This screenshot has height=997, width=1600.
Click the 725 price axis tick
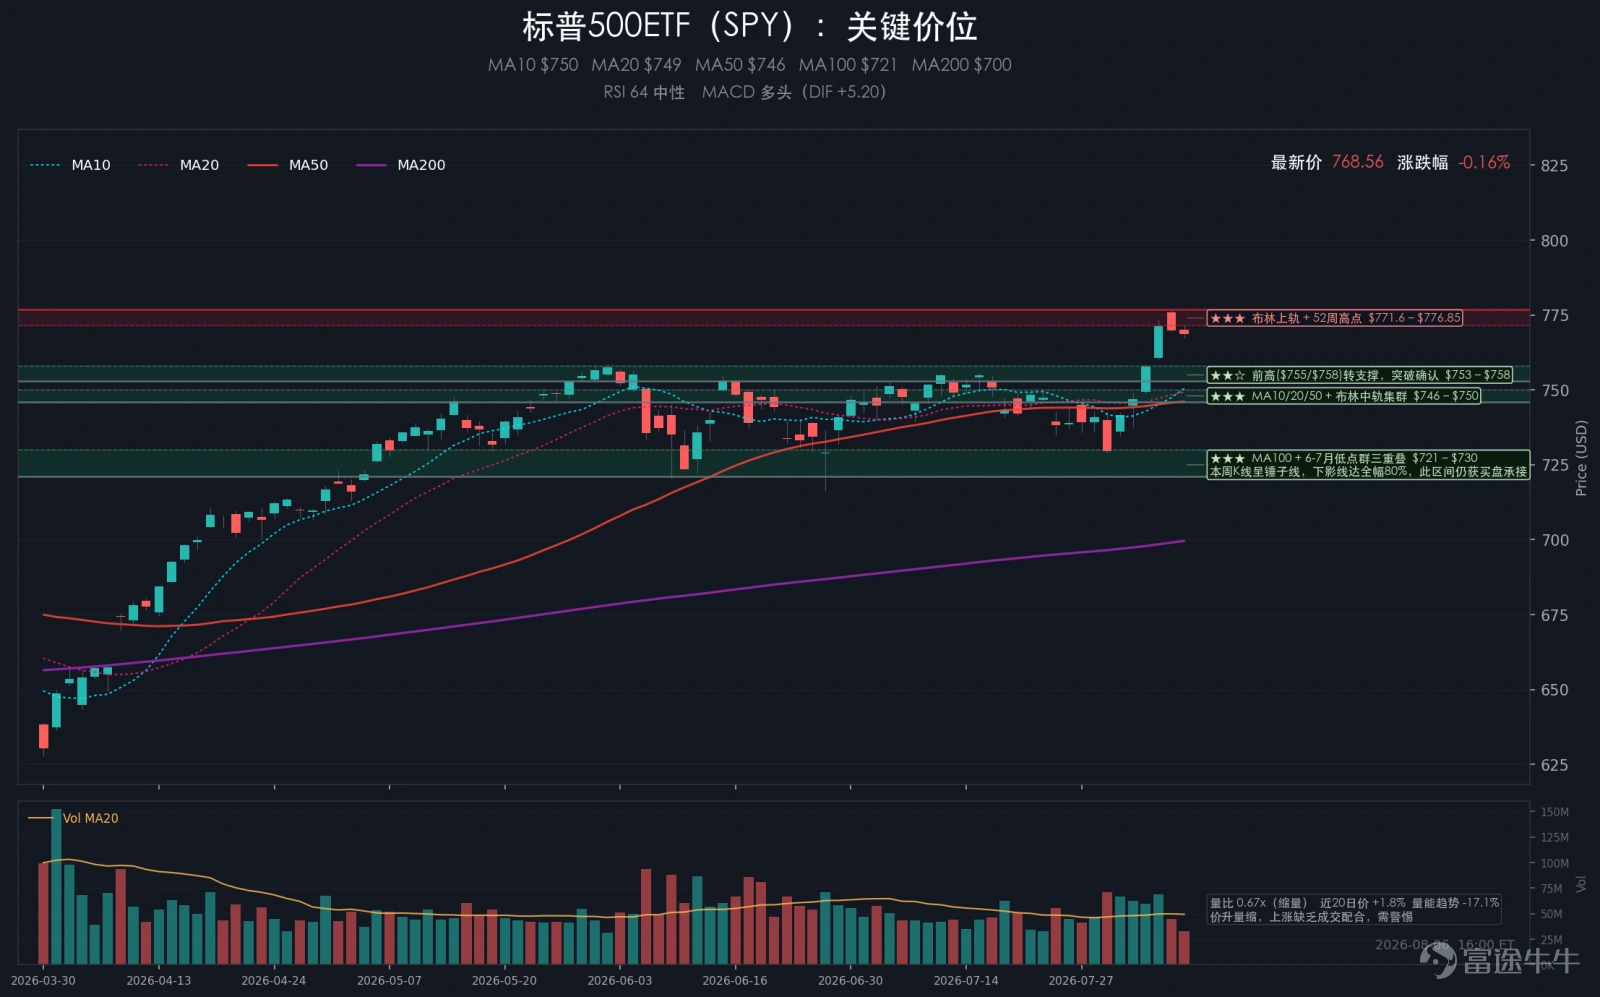pos(1554,465)
